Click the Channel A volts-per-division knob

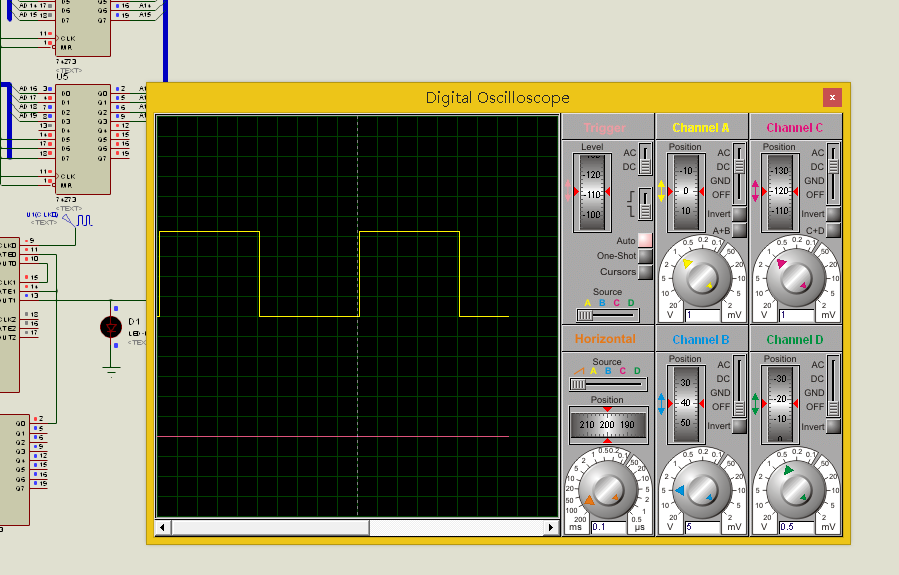[701, 279]
